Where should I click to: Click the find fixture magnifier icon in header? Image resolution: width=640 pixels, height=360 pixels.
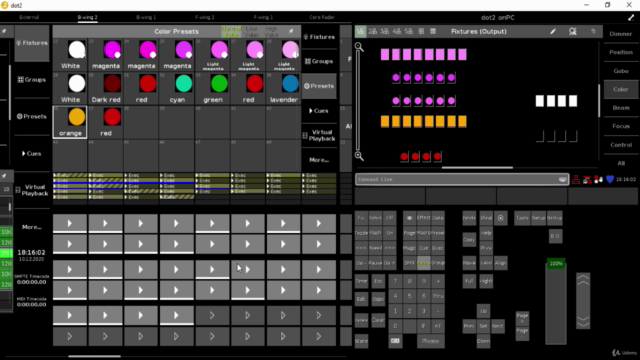point(573,31)
